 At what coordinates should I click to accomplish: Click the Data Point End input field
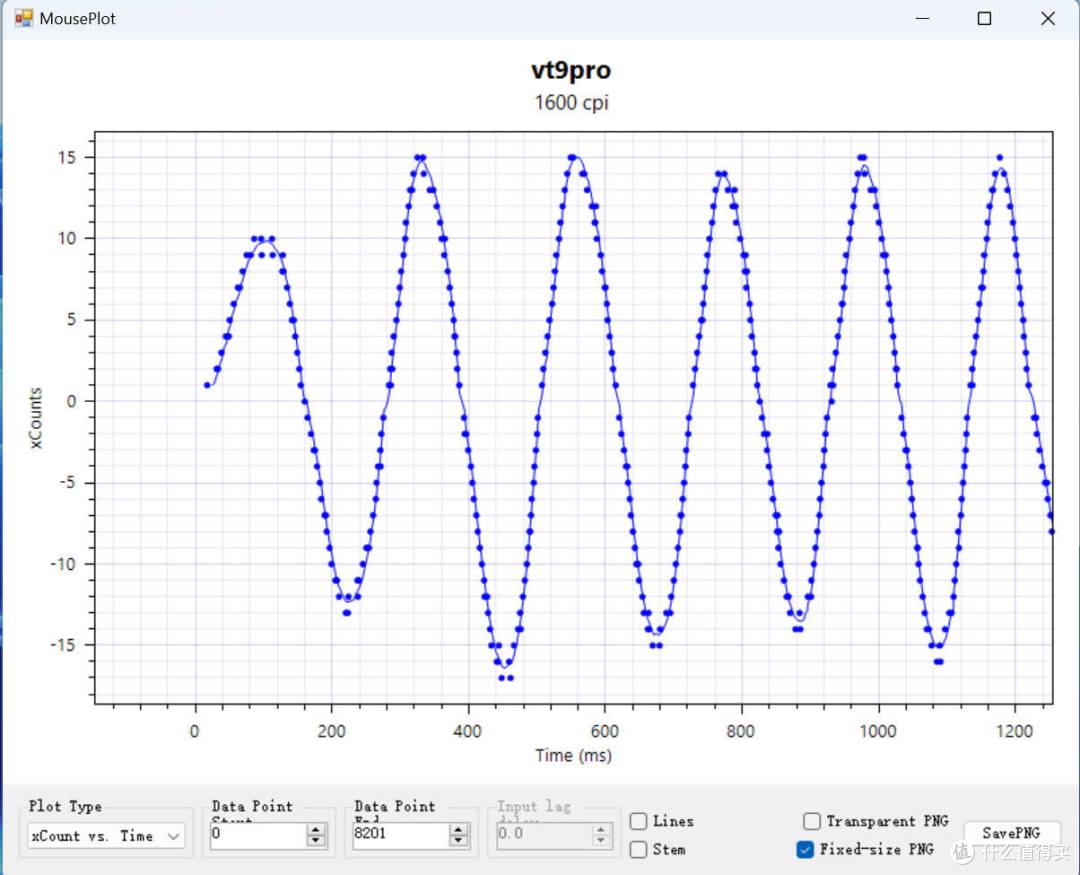[x=401, y=835]
